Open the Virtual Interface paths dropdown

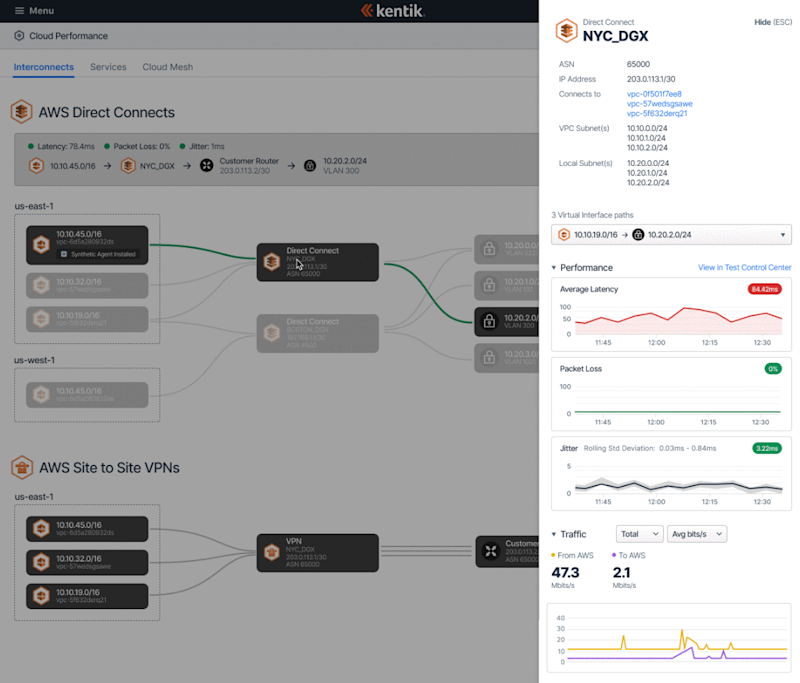pyautogui.click(x=671, y=235)
